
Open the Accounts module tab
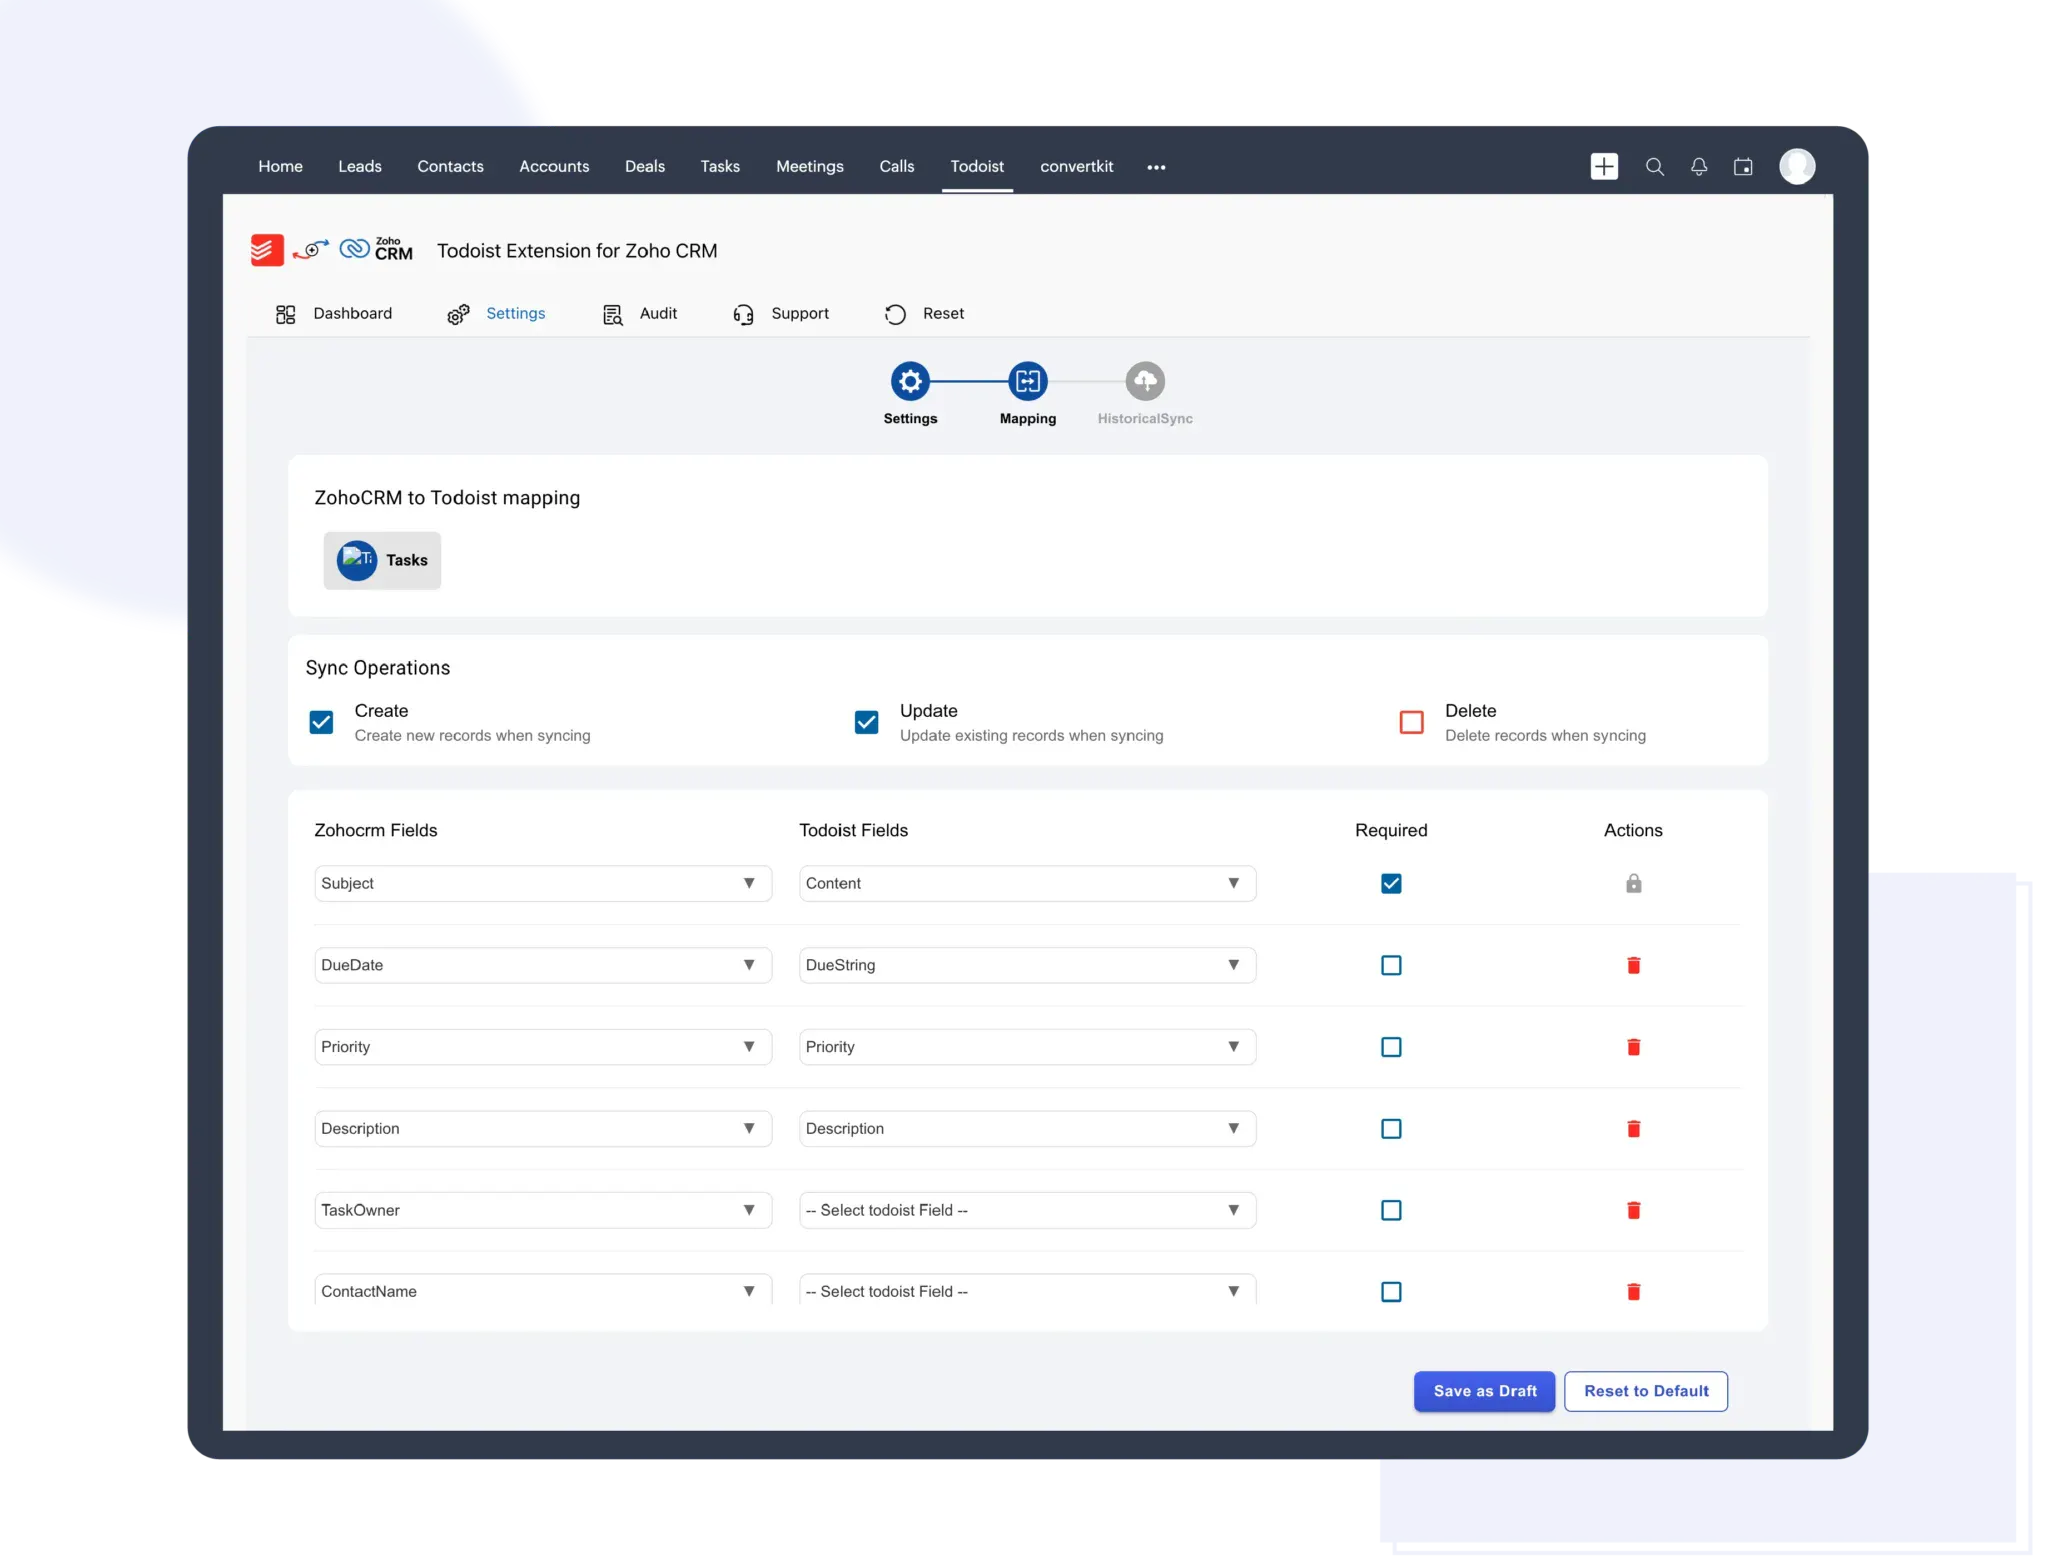554,166
